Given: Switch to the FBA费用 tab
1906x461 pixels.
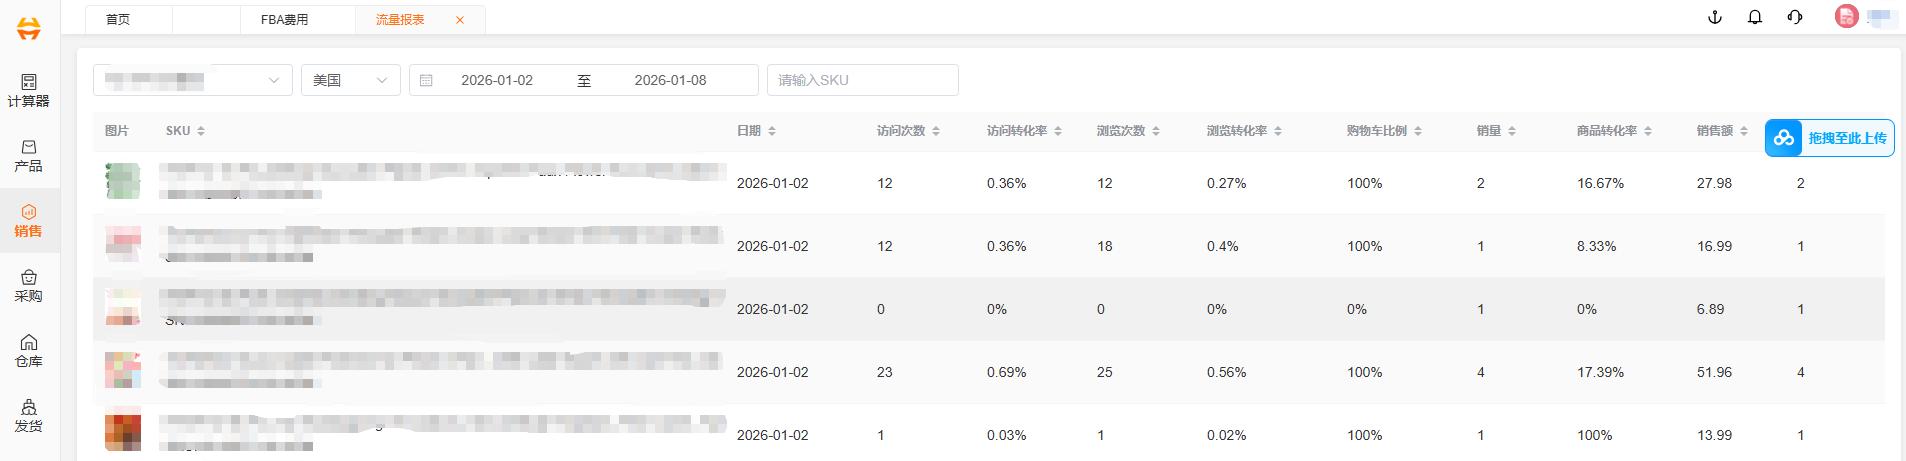Looking at the screenshot, I should tap(285, 19).
